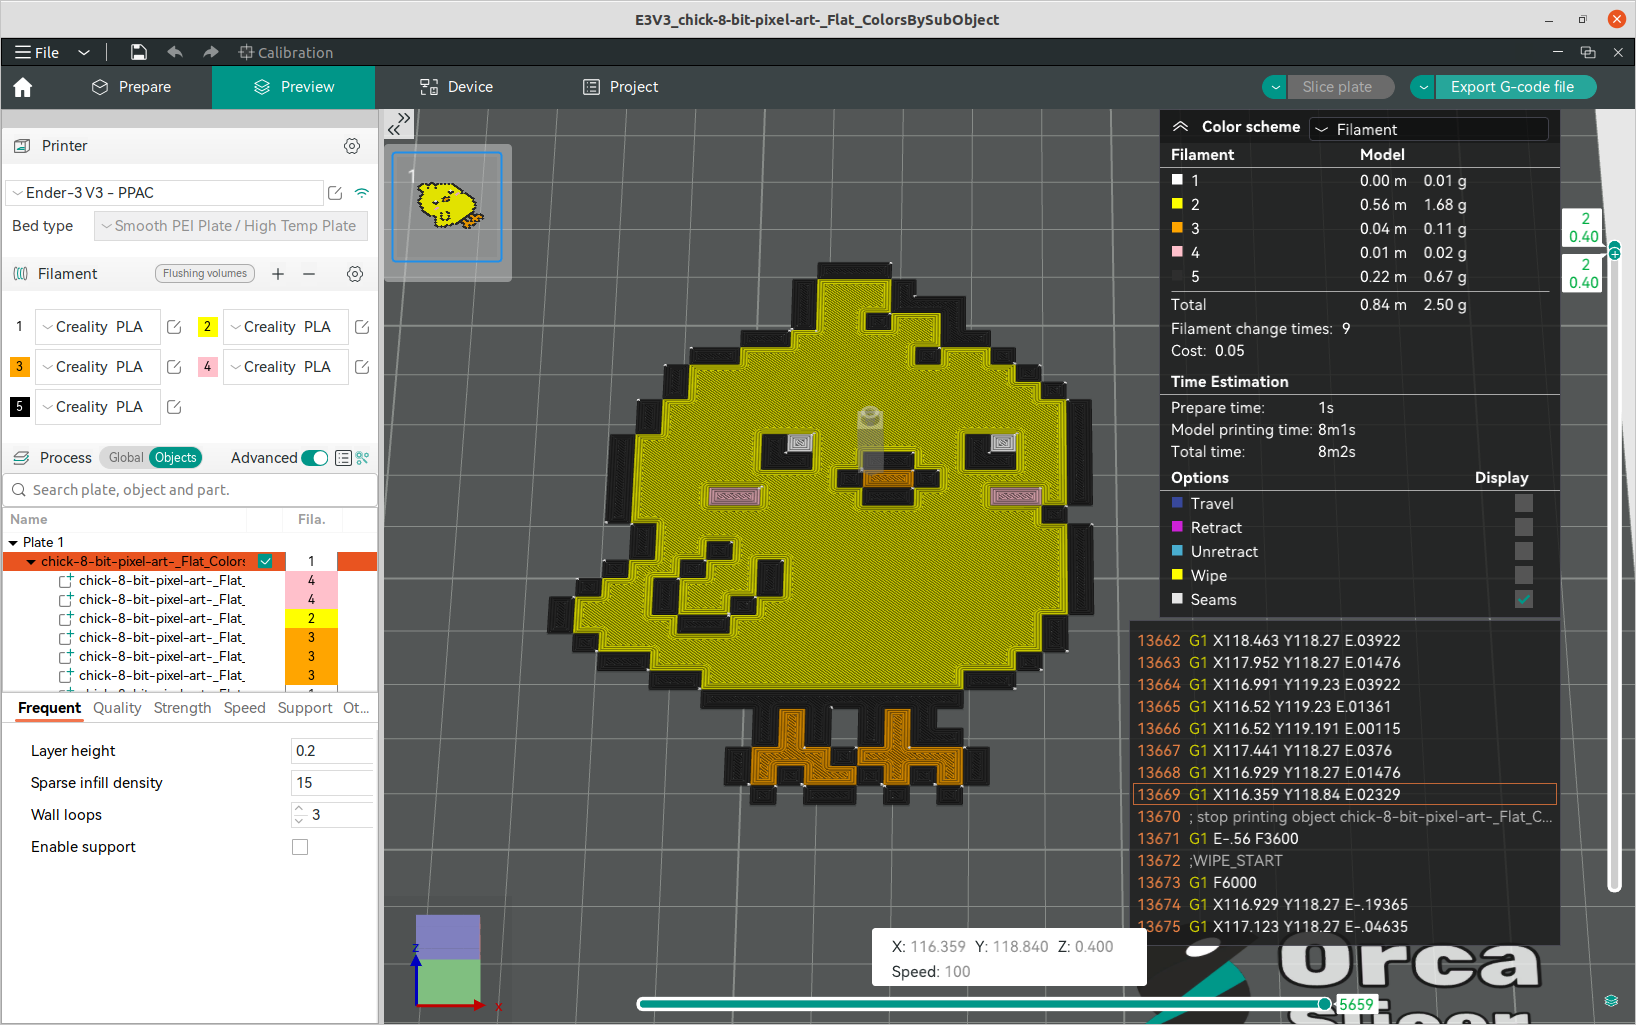Open the Strength settings tab

click(182, 708)
